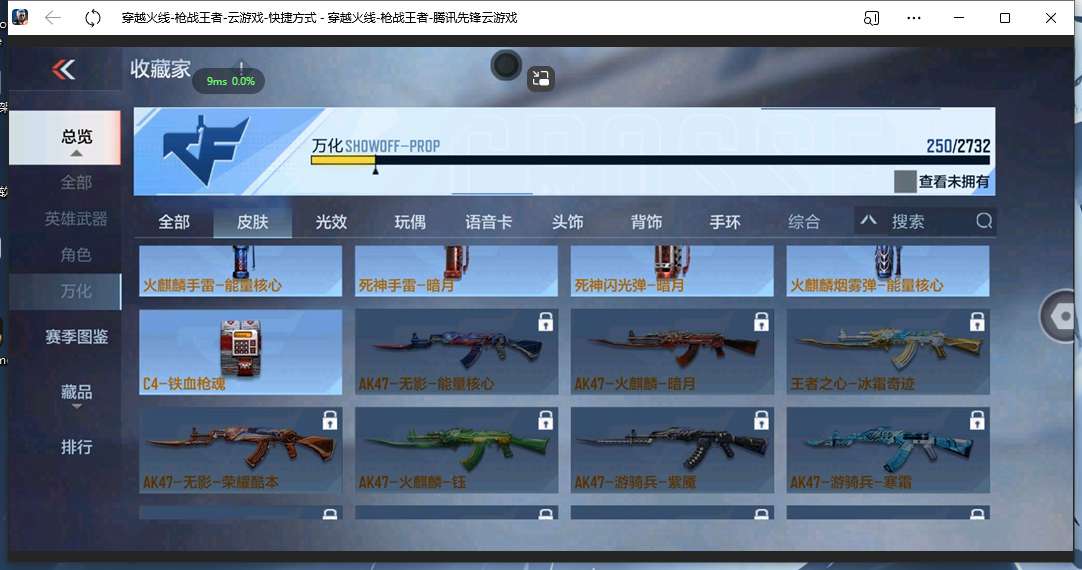Switch to the 背饰 tab
This screenshot has width=1082, height=570.
click(646, 222)
